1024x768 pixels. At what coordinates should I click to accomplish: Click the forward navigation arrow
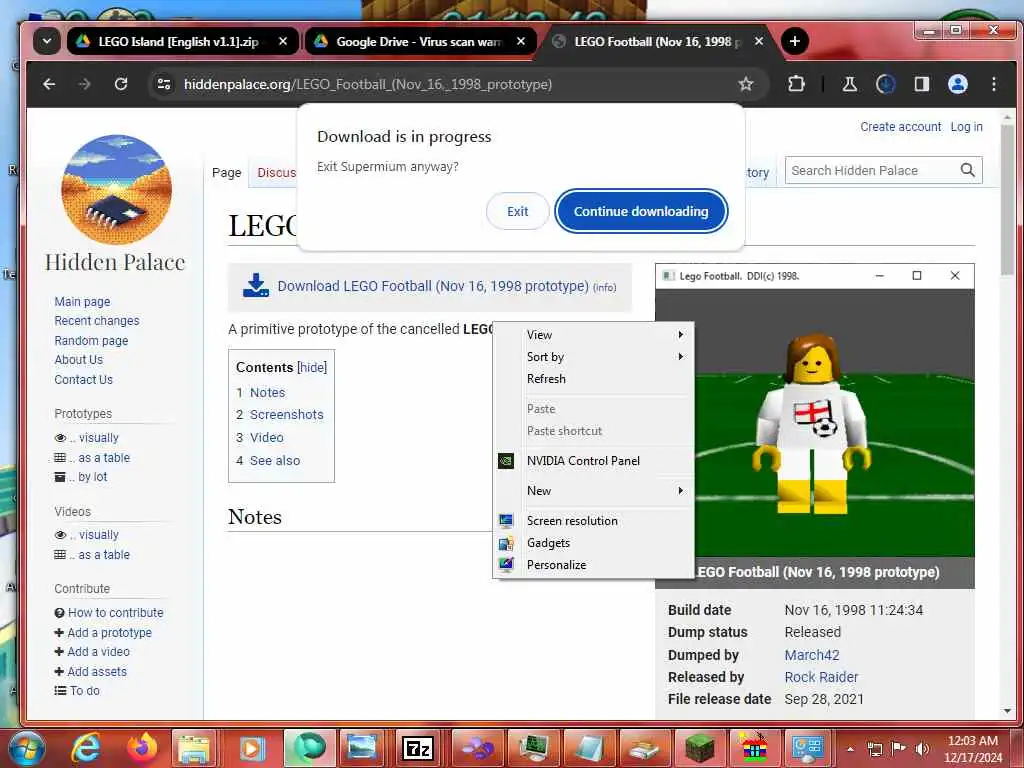84,84
